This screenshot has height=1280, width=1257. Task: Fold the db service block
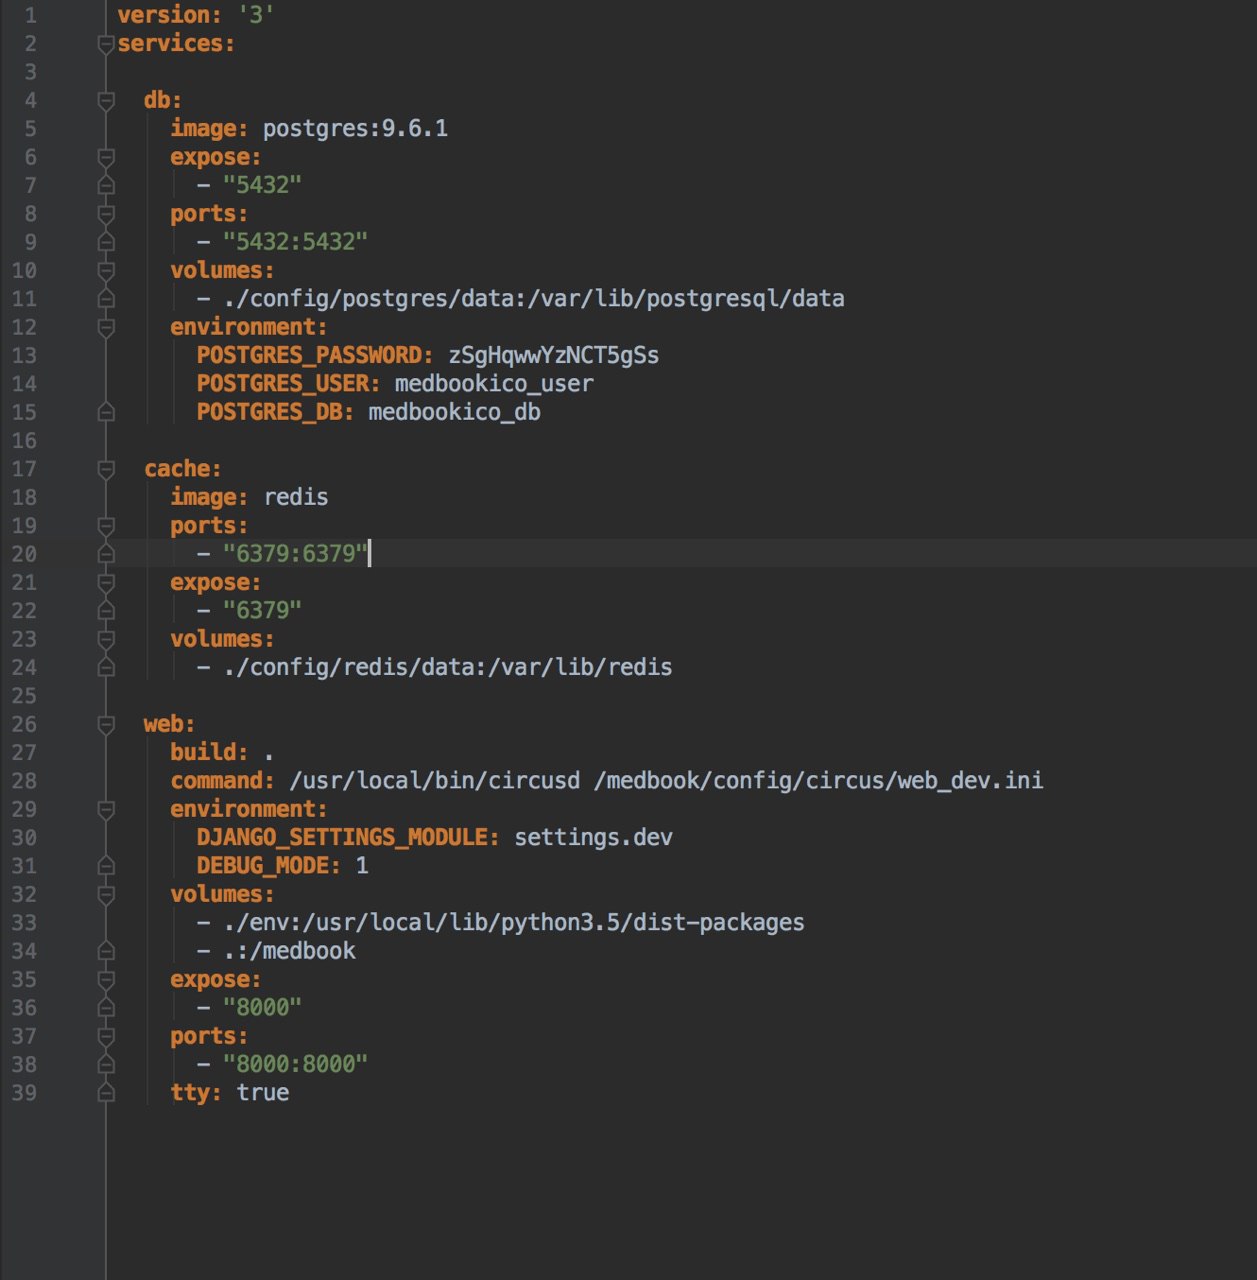[x=106, y=100]
